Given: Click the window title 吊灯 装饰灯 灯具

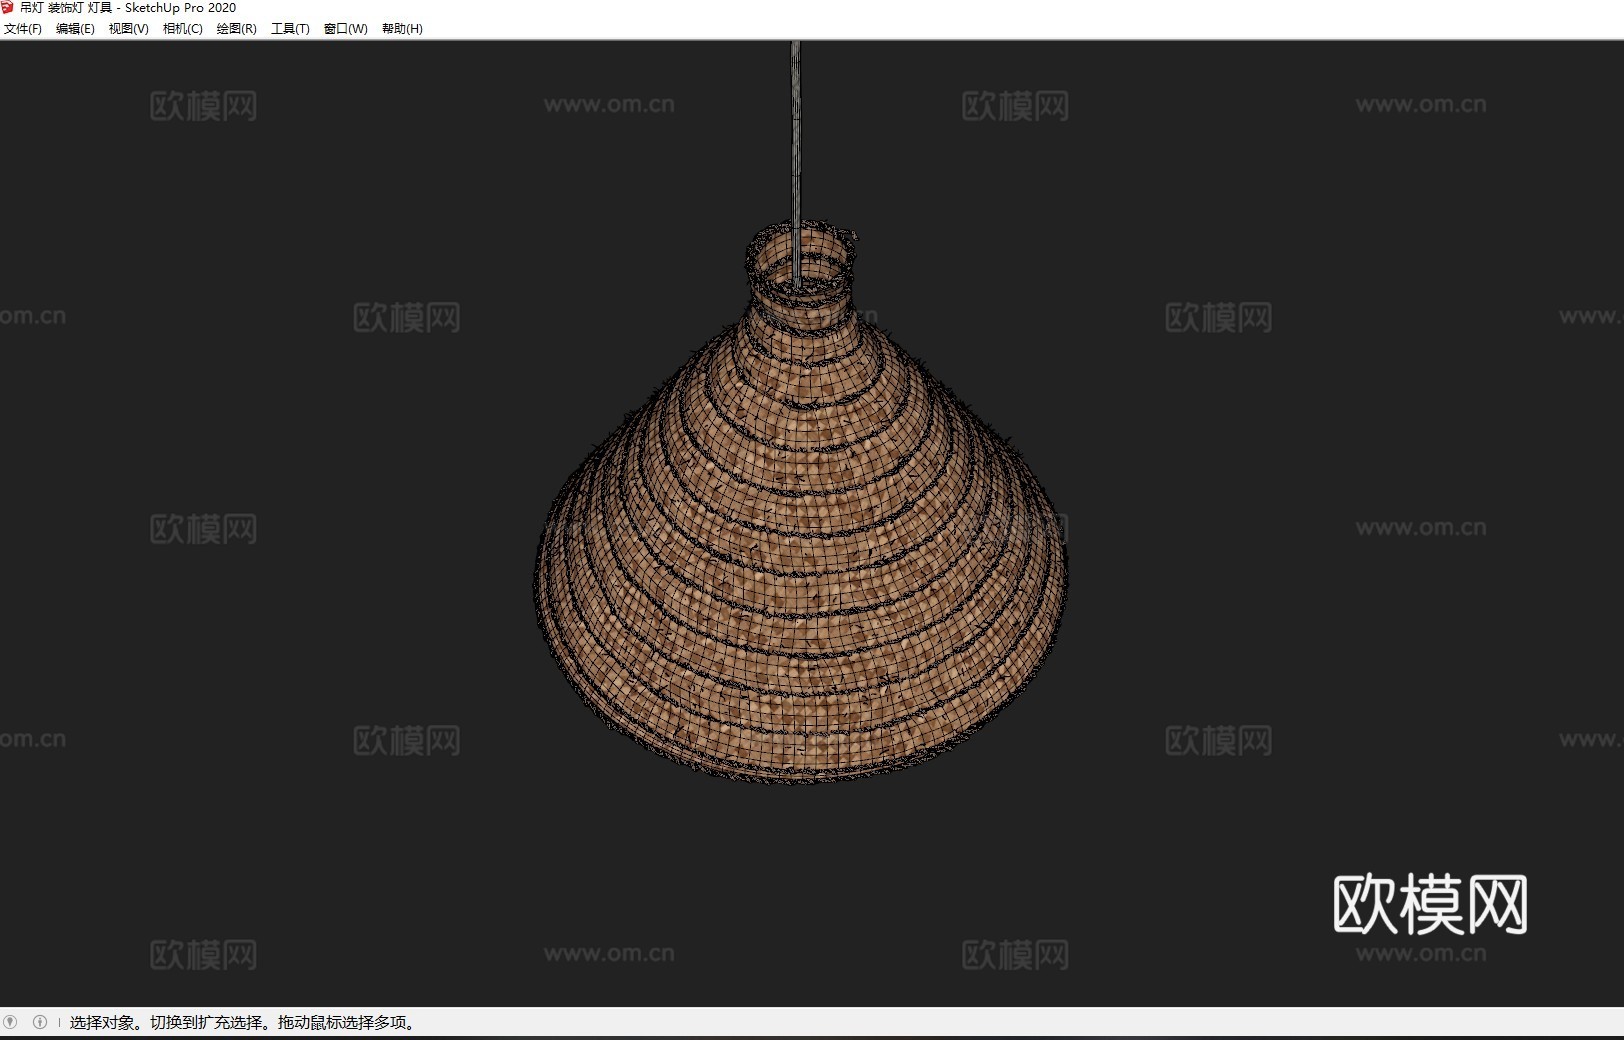Looking at the screenshot, I should click(x=66, y=7).
